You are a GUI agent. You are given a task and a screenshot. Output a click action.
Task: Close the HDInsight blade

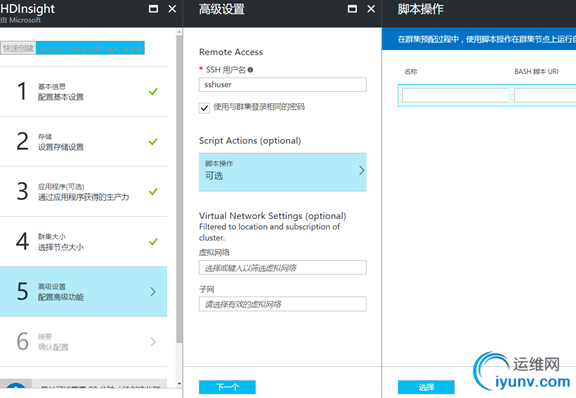(172, 9)
